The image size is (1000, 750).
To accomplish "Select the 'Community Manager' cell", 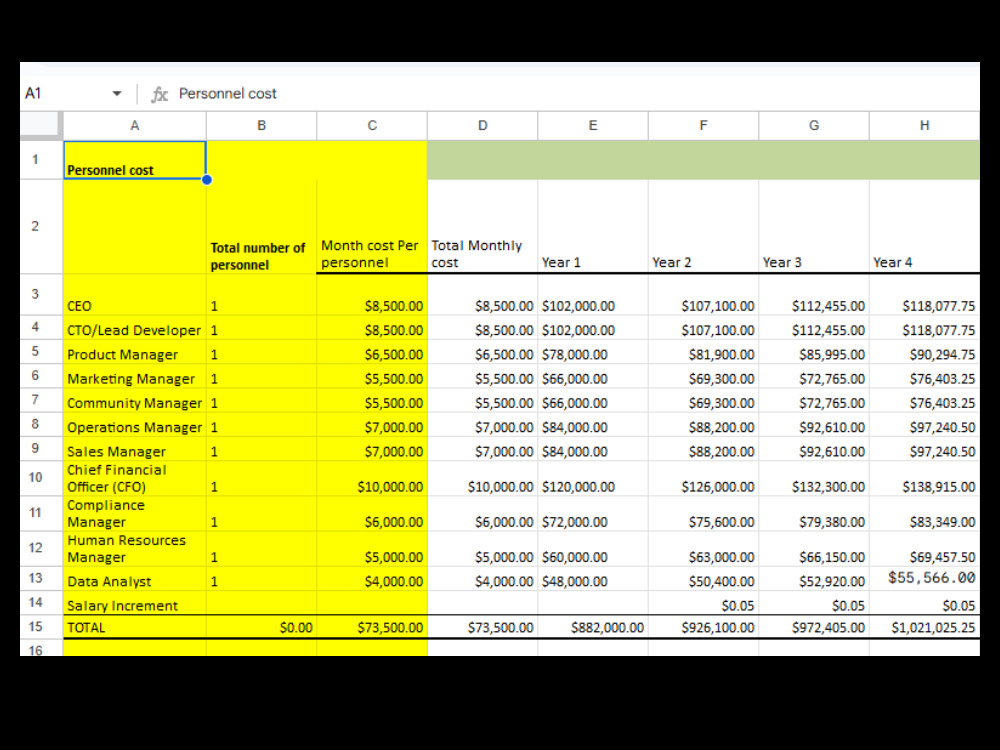I will 135,400.
